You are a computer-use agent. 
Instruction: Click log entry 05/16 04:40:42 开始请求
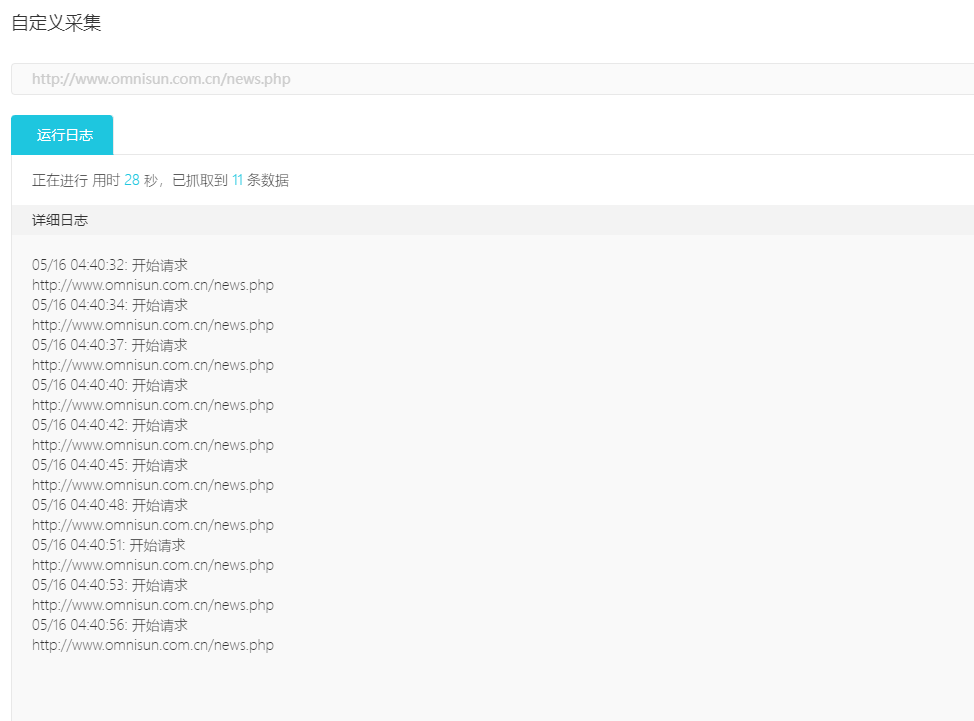110,425
